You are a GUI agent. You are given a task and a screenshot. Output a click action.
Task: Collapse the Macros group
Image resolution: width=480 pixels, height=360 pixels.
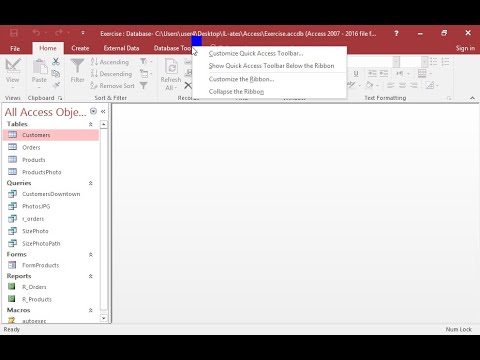coord(90,310)
